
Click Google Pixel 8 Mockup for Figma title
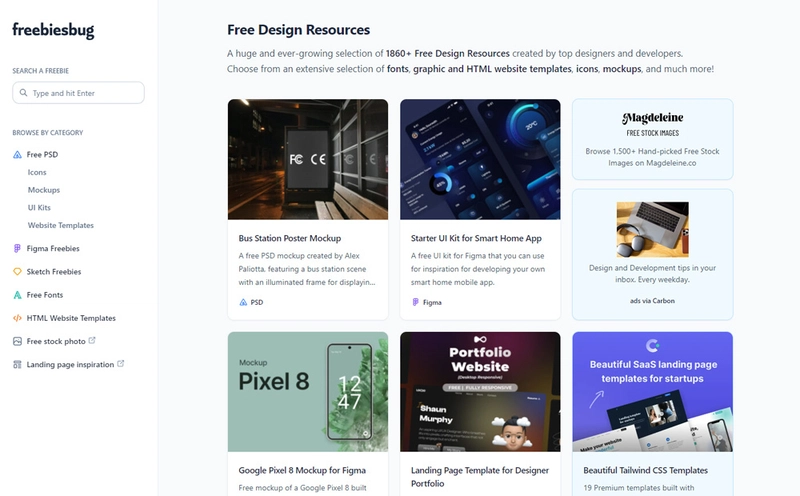point(302,470)
